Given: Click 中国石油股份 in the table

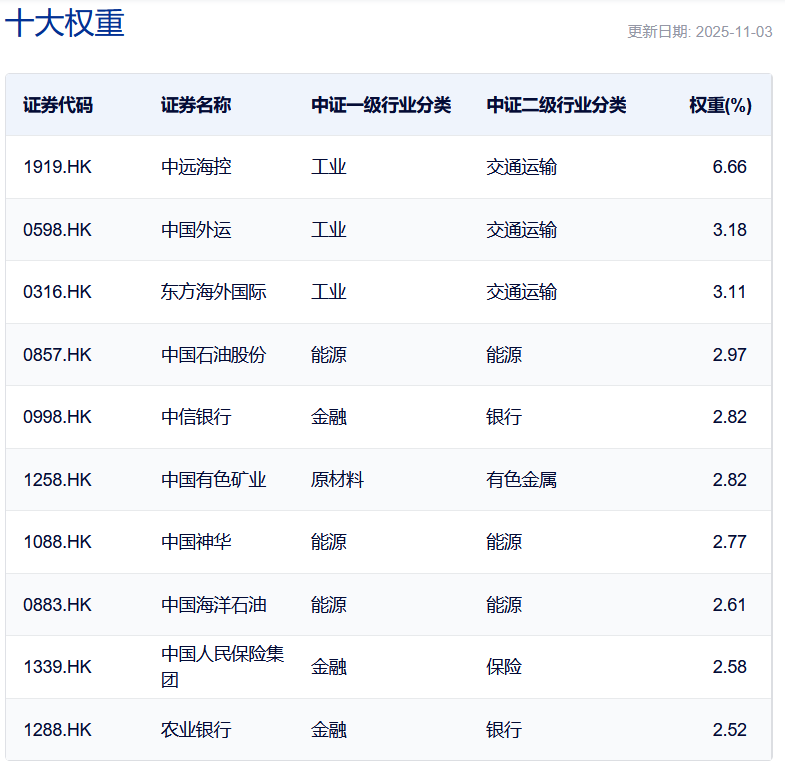Looking at the screenshot, I should (x=214, y=355).
